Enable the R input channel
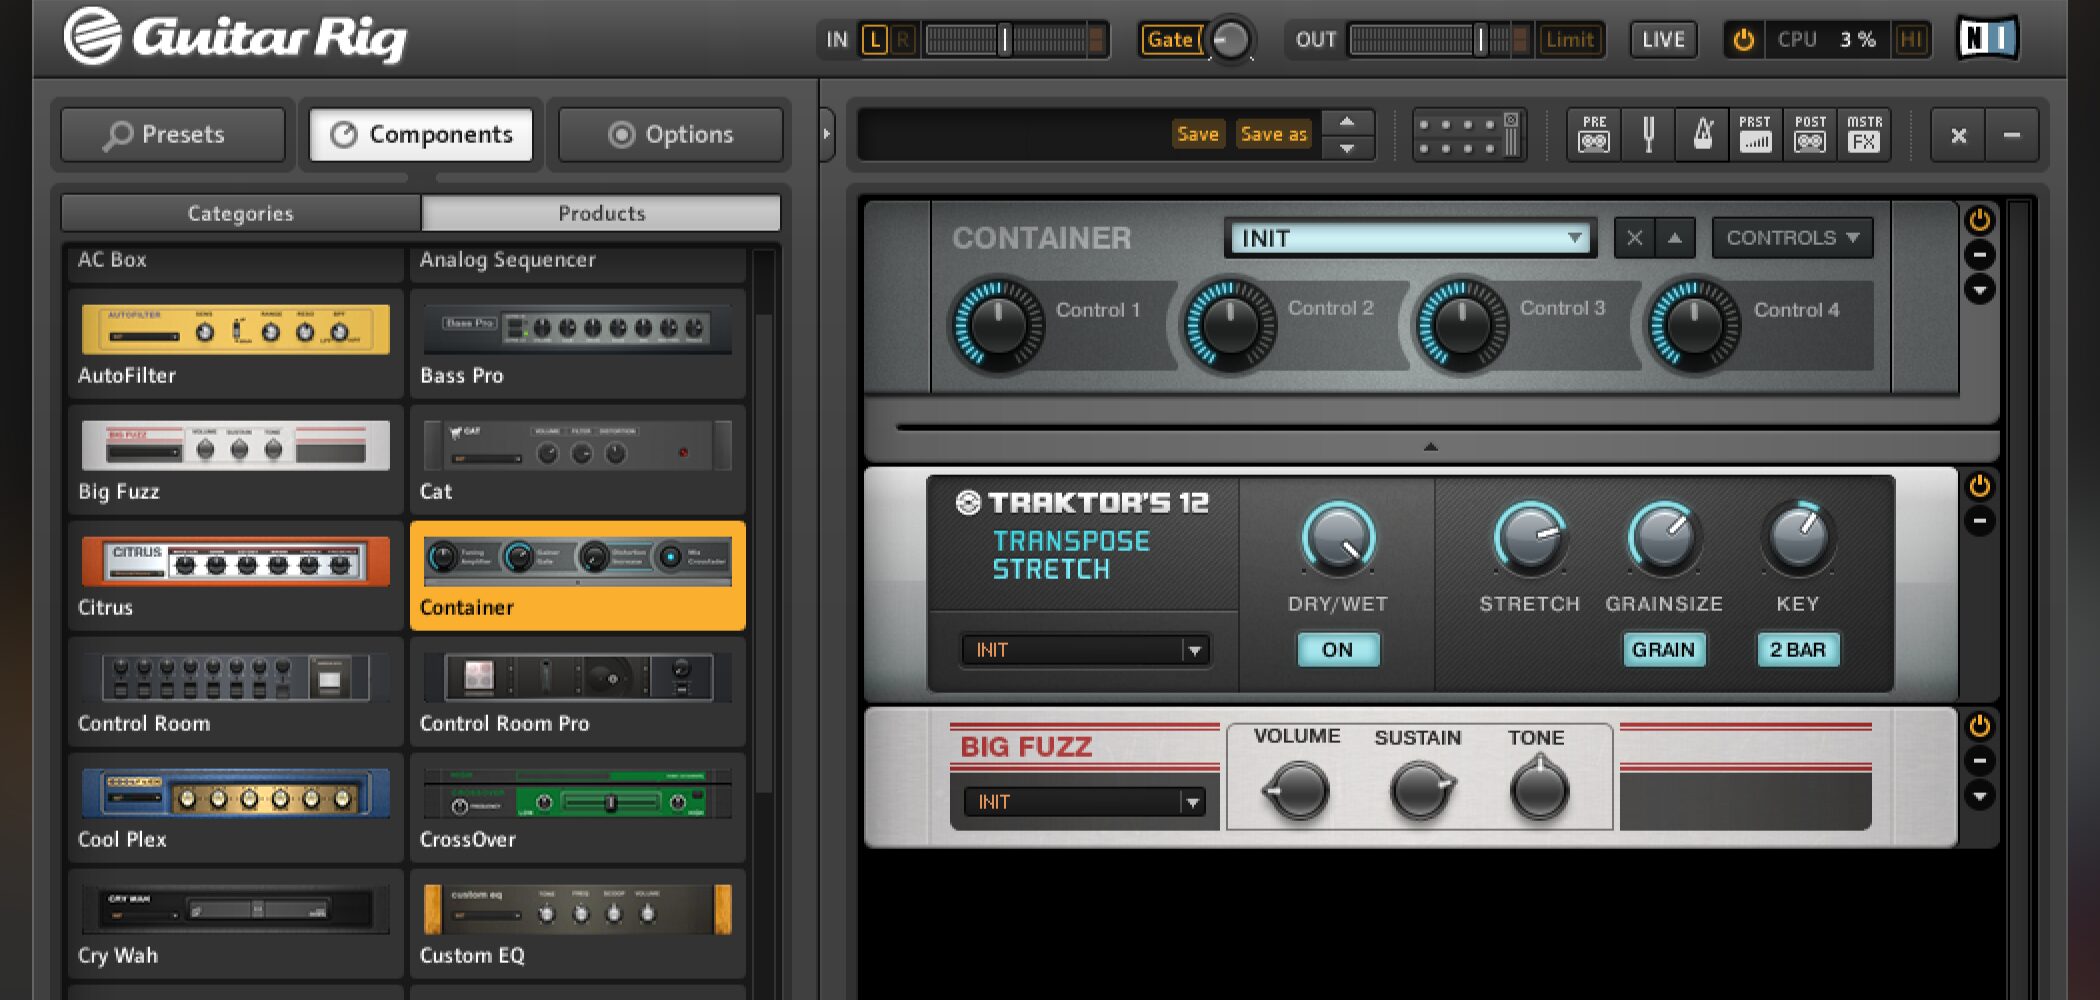The width and height of the screenshot is (2100, 1000). 903,40
